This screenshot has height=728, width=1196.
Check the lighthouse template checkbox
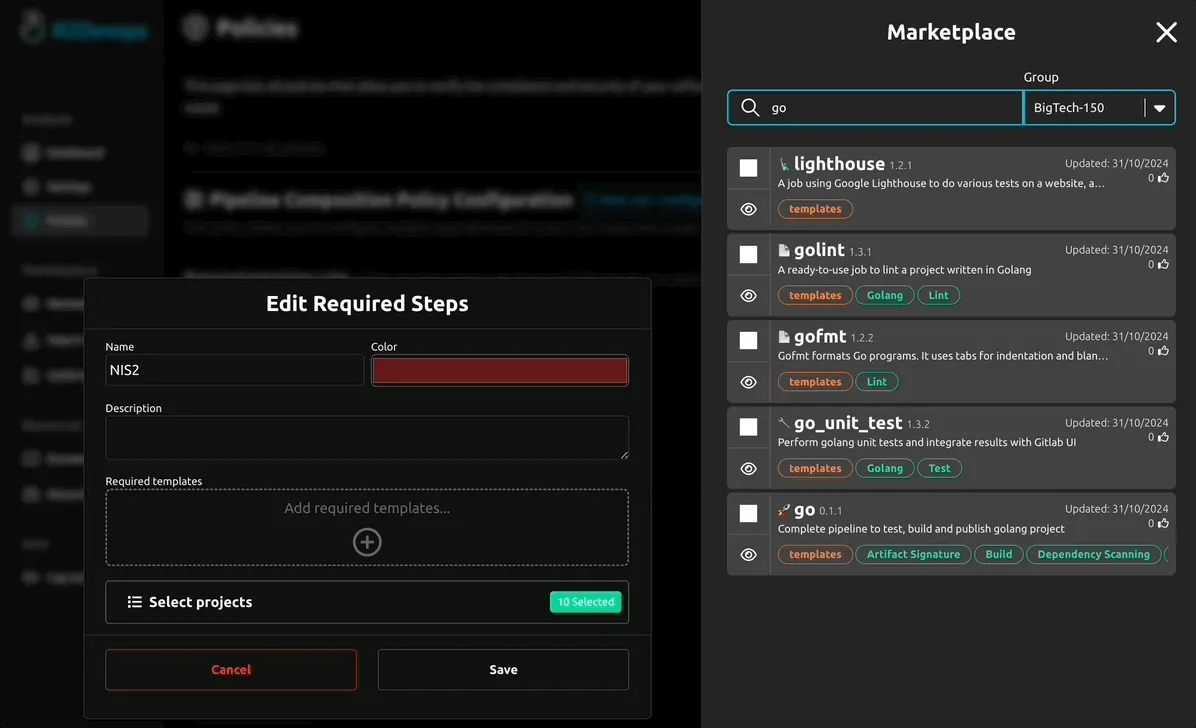click(748, 168)
